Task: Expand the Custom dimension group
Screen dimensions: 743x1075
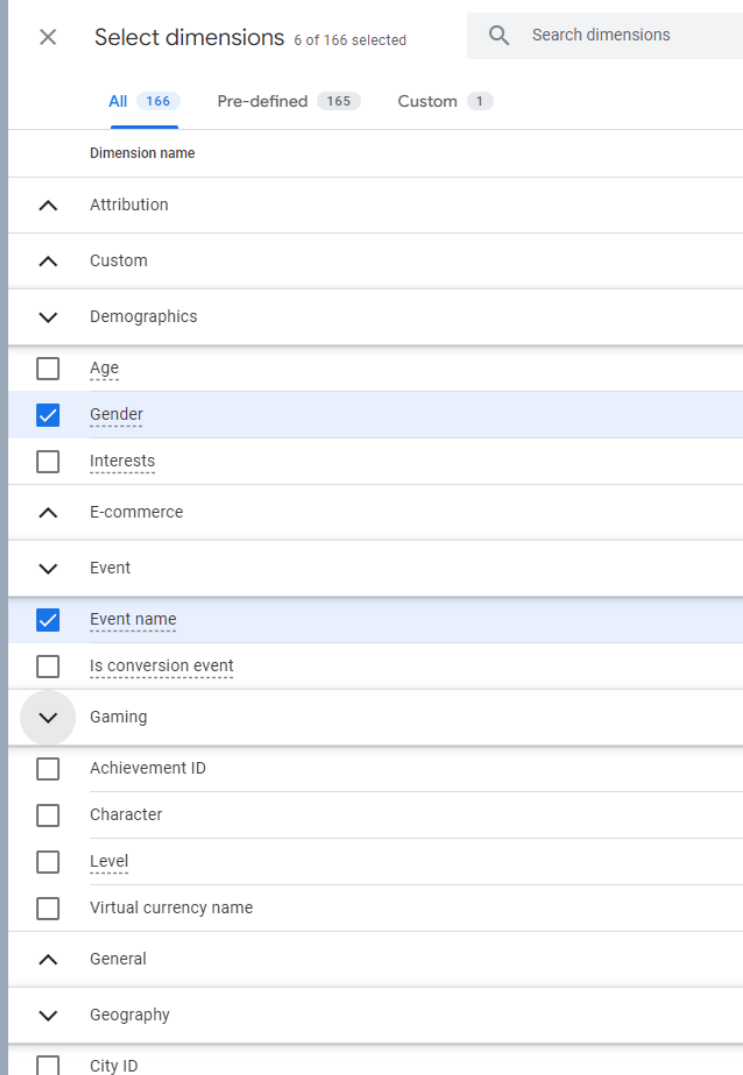Action: click(x=47, y=261)
